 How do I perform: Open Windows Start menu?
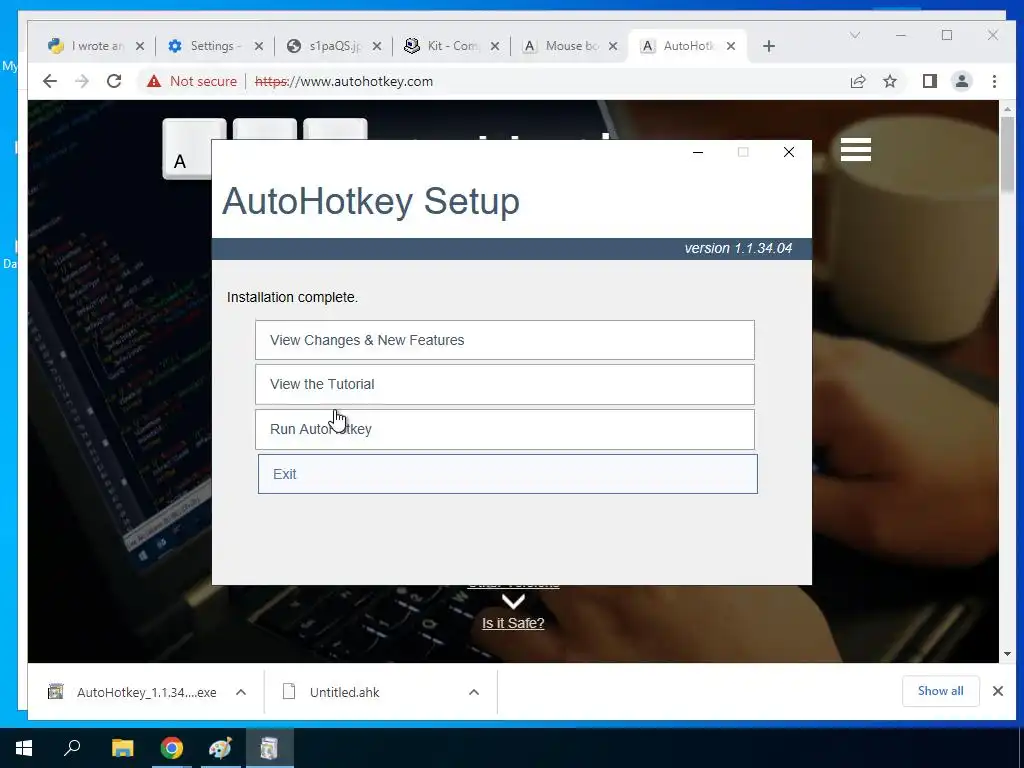tap(24, 748)
